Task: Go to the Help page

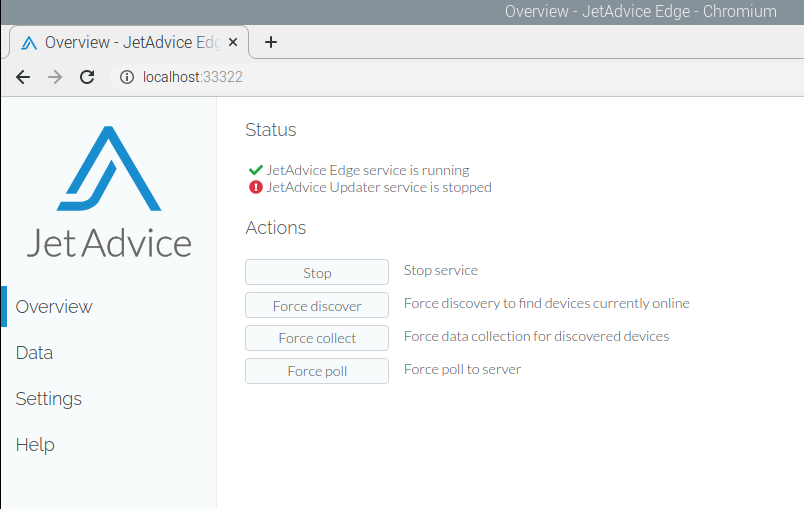Action: (35, 445)
